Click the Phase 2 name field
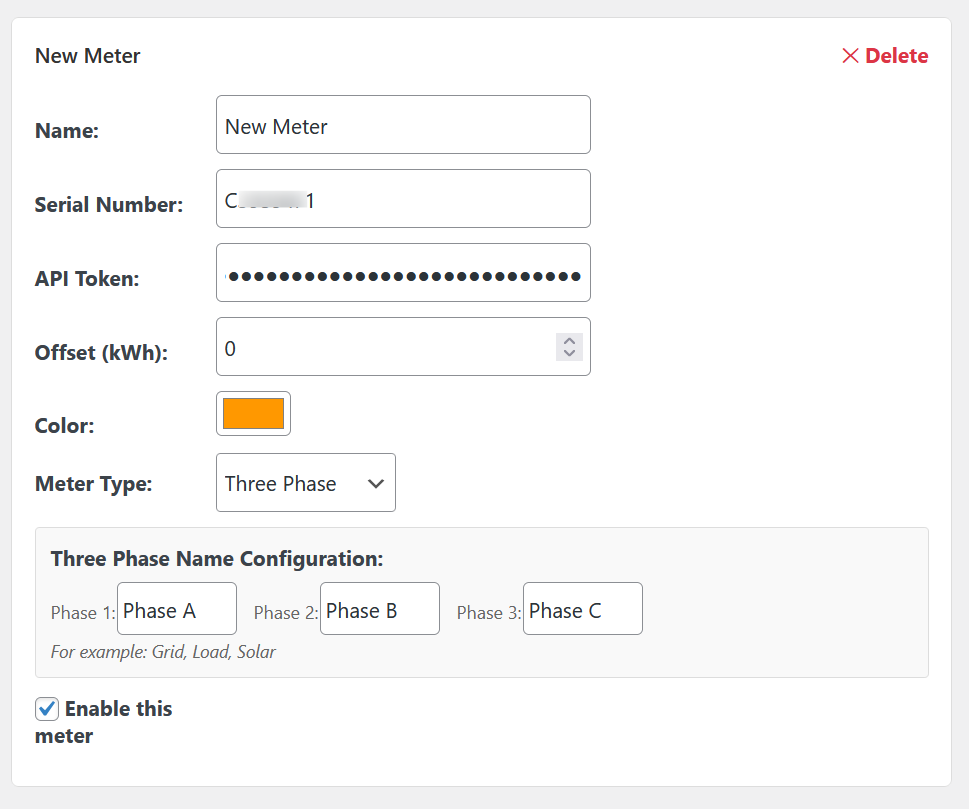Viewport: 969px width, 809px height. tap(379, 609)
